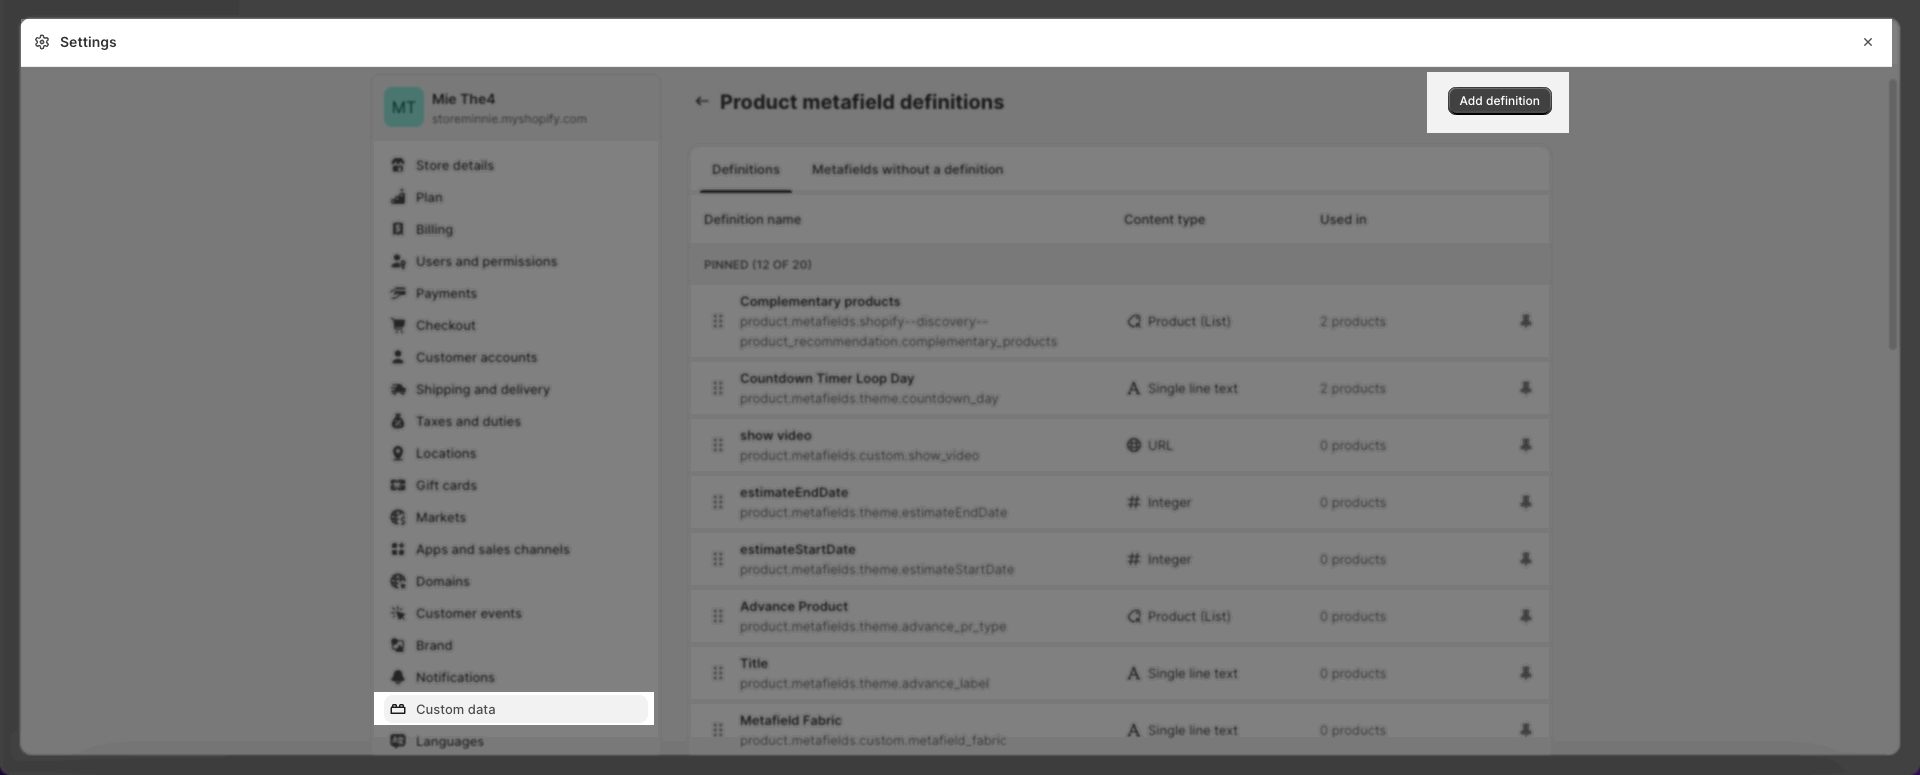Open Store details settings

(x=516, y=165)
